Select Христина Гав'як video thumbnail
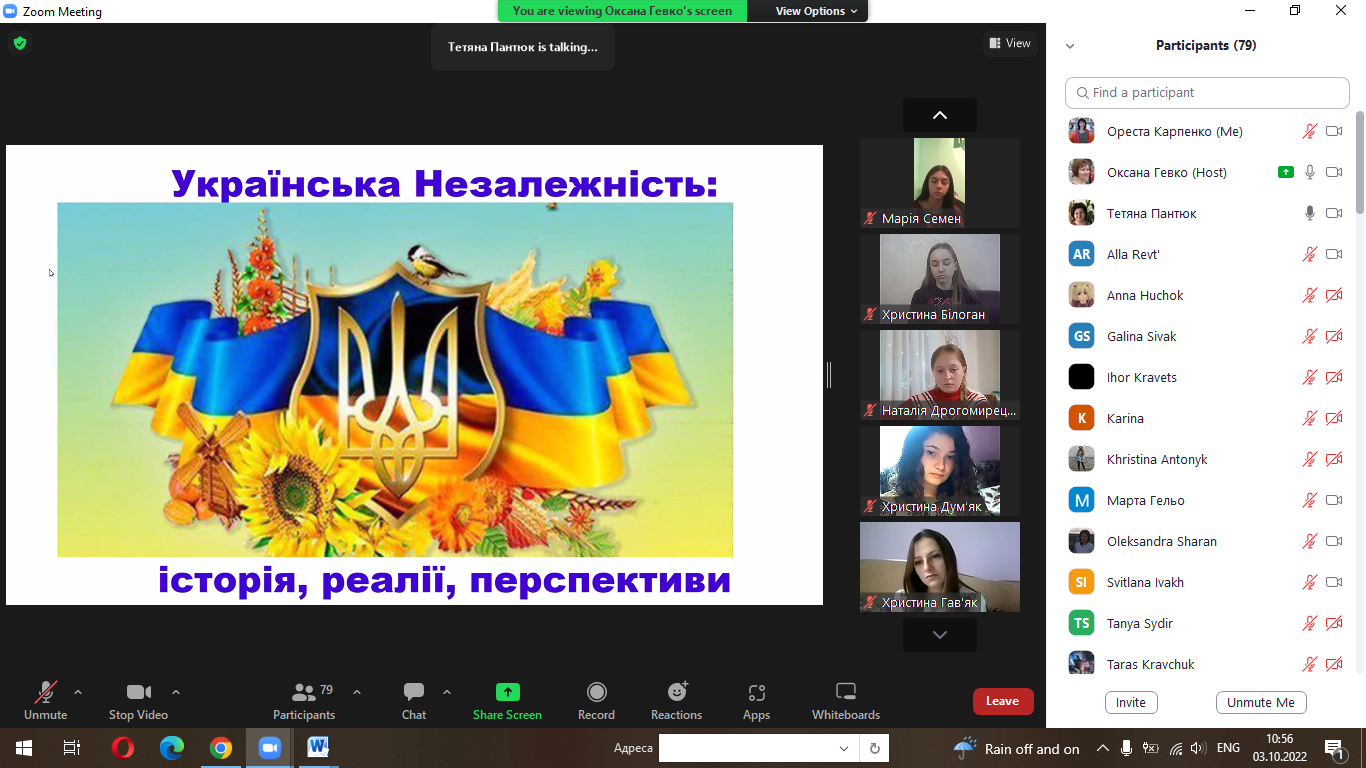 point(940,567)
